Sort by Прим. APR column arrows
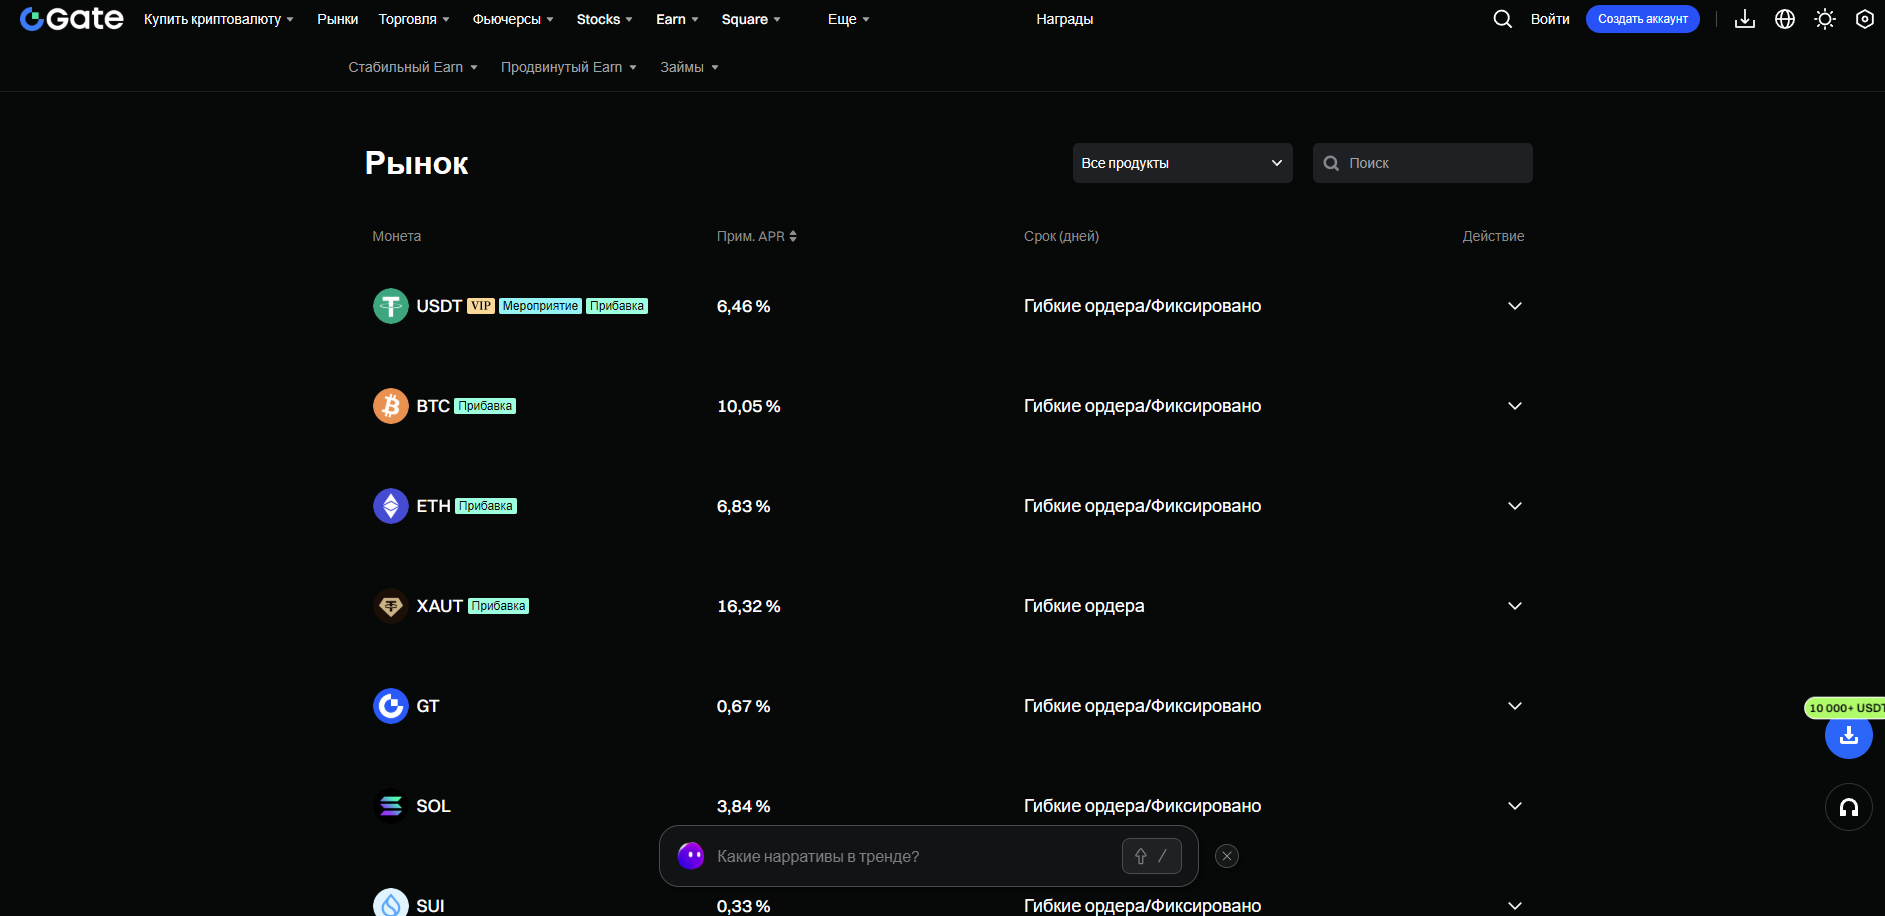The height and width of the screenshot is (916, 1885). 793,236
